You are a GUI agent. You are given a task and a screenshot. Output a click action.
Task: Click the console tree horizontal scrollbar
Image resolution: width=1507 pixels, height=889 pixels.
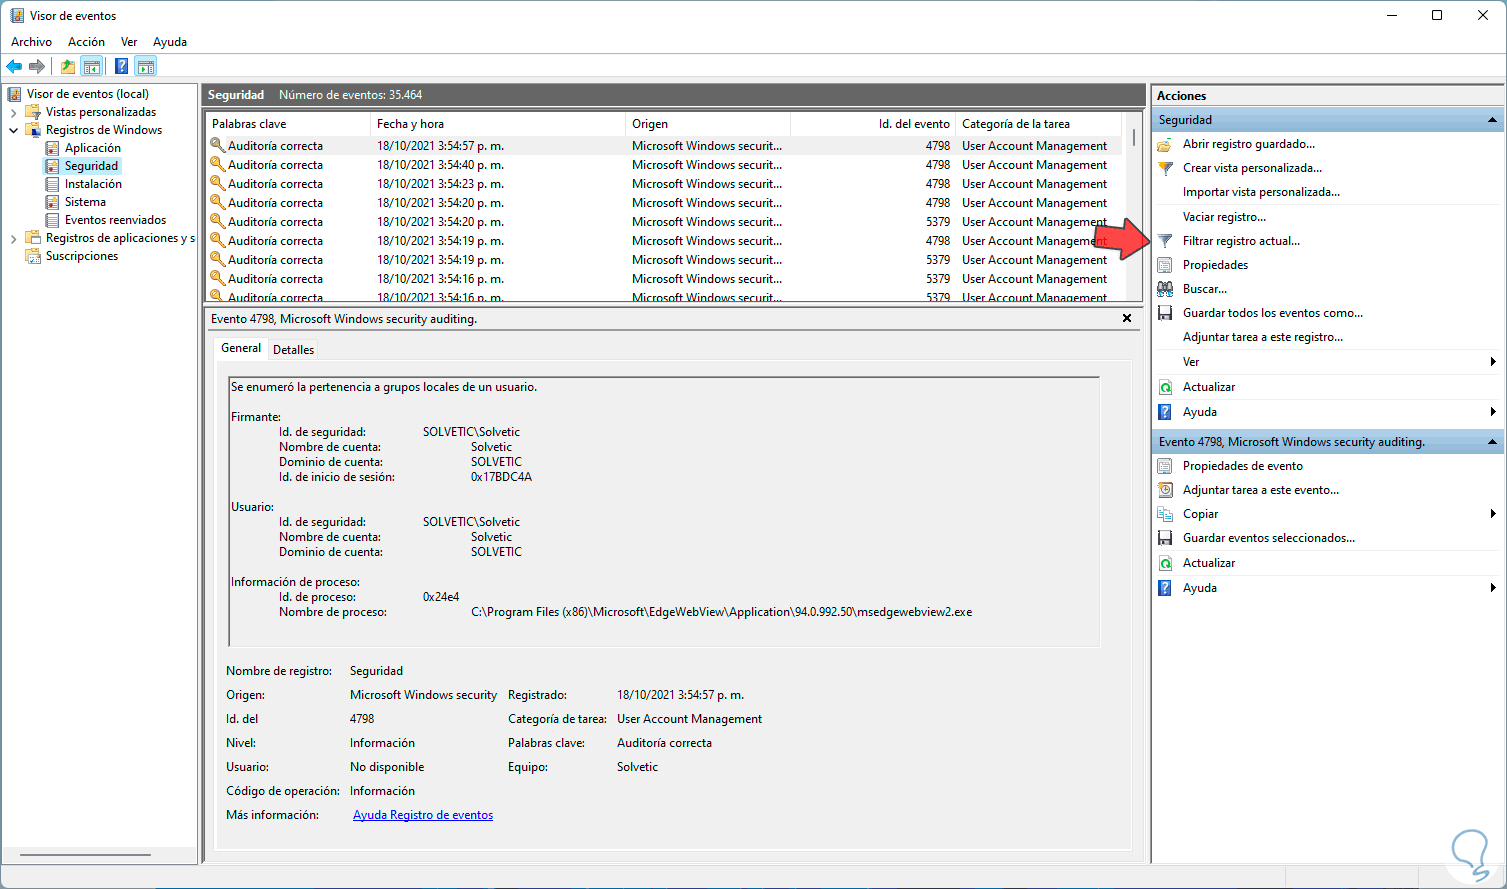(x=85, y=855)
